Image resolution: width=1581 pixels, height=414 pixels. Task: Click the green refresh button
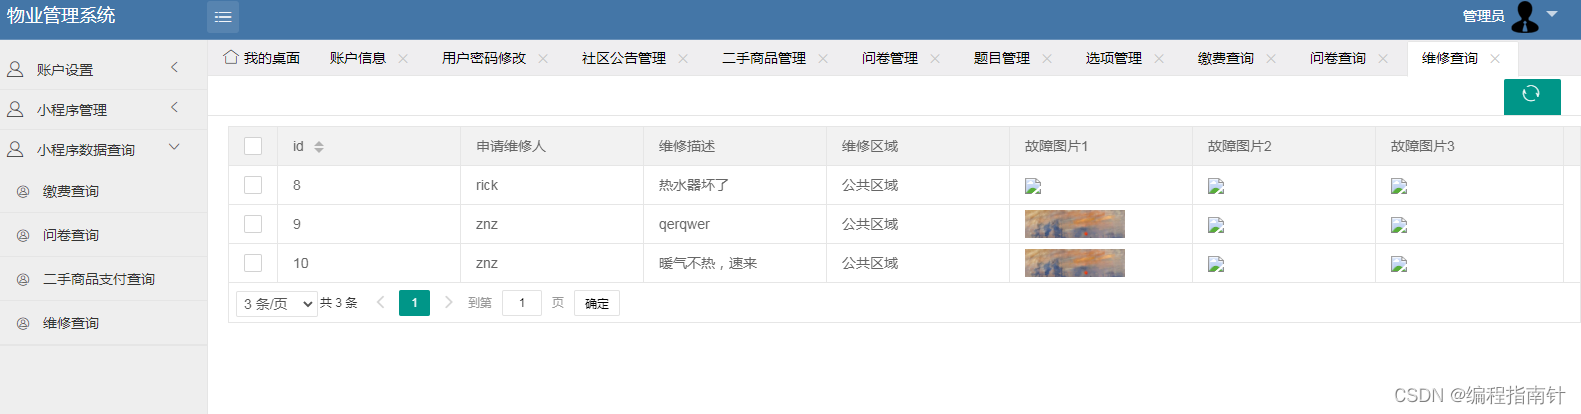[1532, 95]
